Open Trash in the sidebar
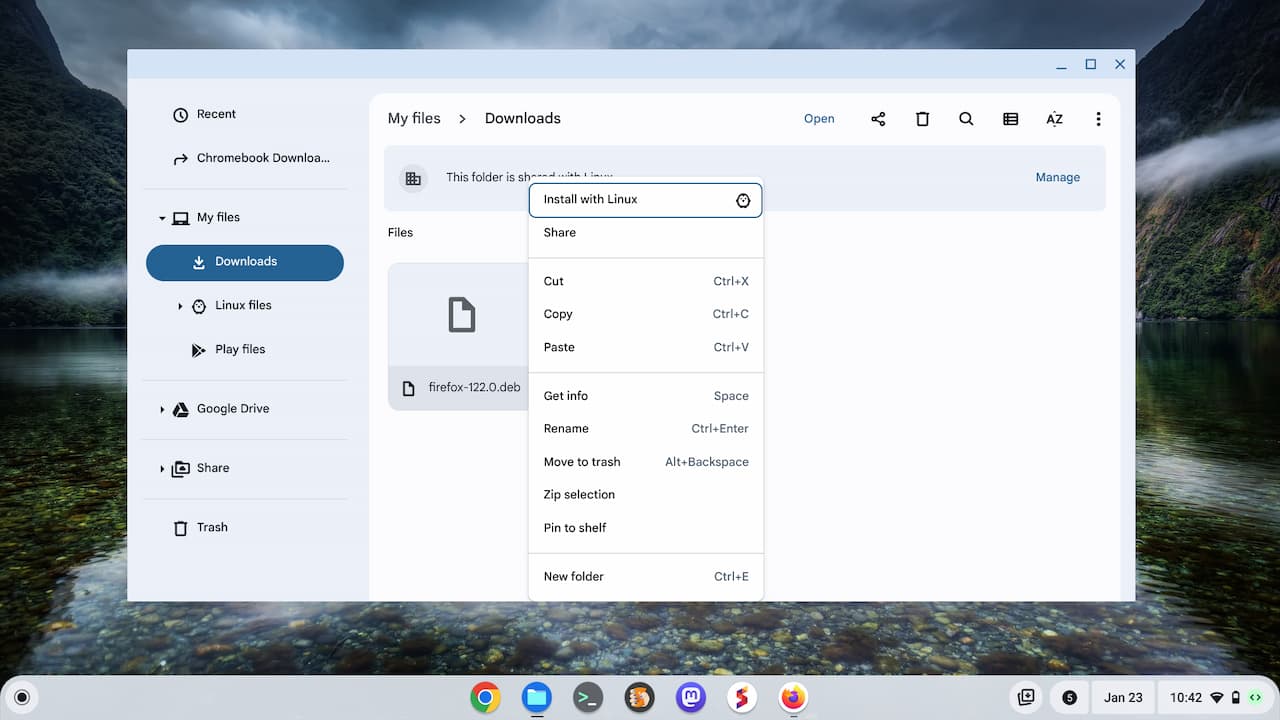This screenshot has width=1280, height=720. click(x=245, y=527)
